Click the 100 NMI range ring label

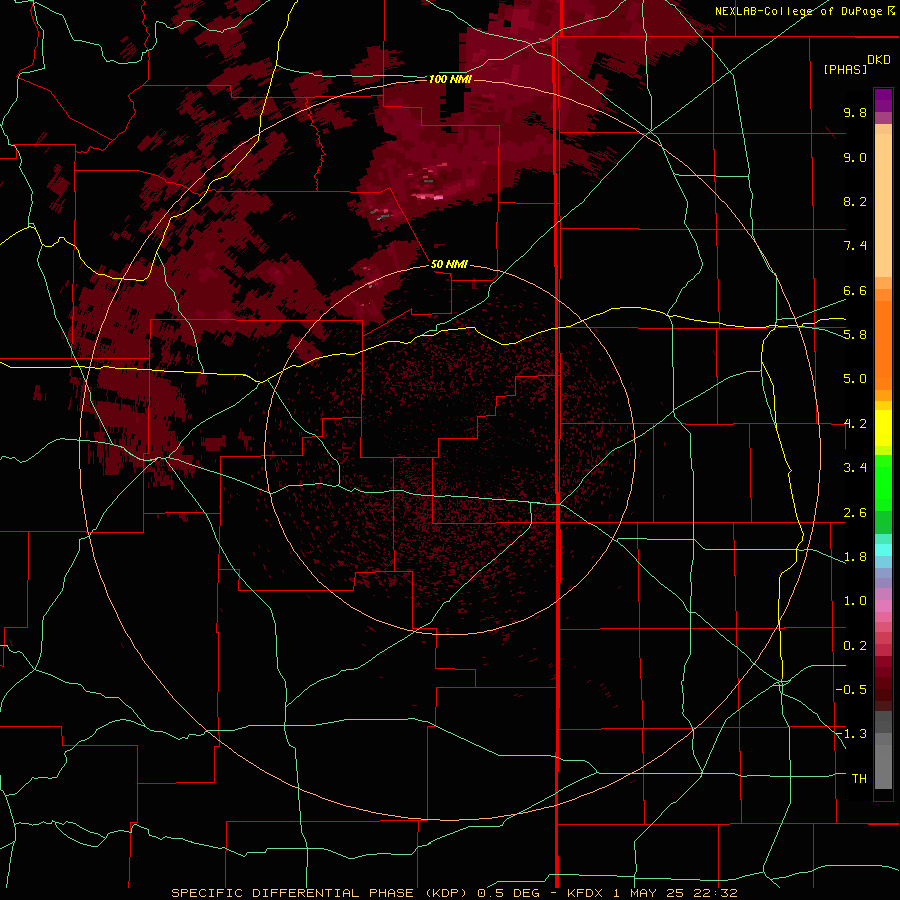[450, 79]
